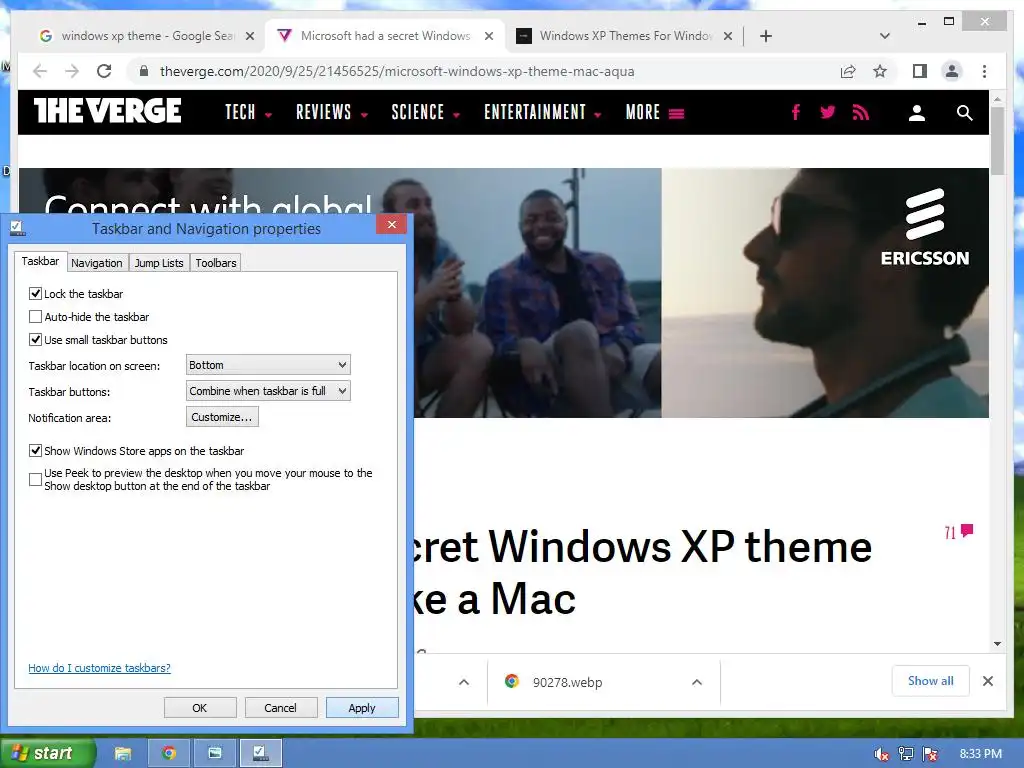Click the page vertical scrollbar thumb
Viewport: 1024px width, 768px height.
[997, 140]
